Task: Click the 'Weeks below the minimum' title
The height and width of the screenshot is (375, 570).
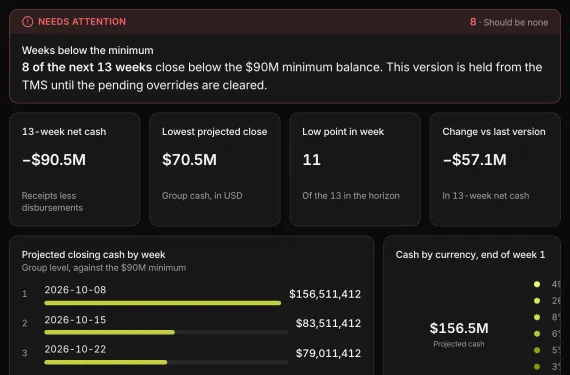Action: [88, 50]
